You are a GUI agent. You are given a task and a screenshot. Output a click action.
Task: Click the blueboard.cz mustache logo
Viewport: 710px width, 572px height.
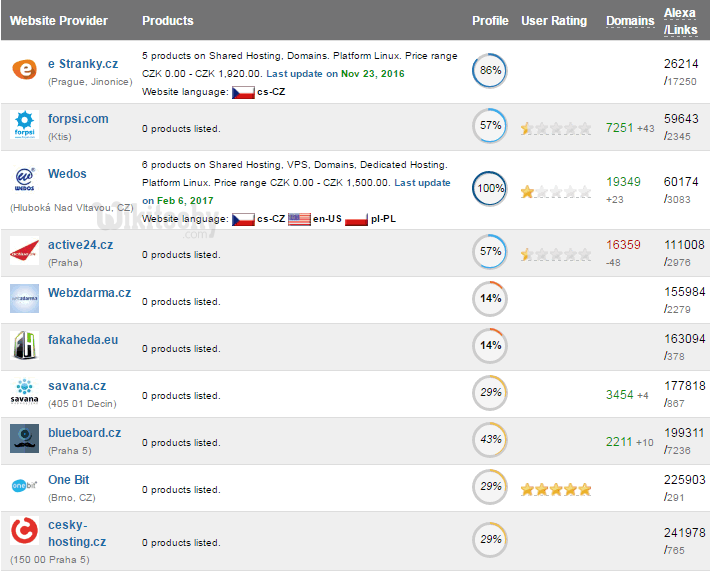click(x=24, y=439)
